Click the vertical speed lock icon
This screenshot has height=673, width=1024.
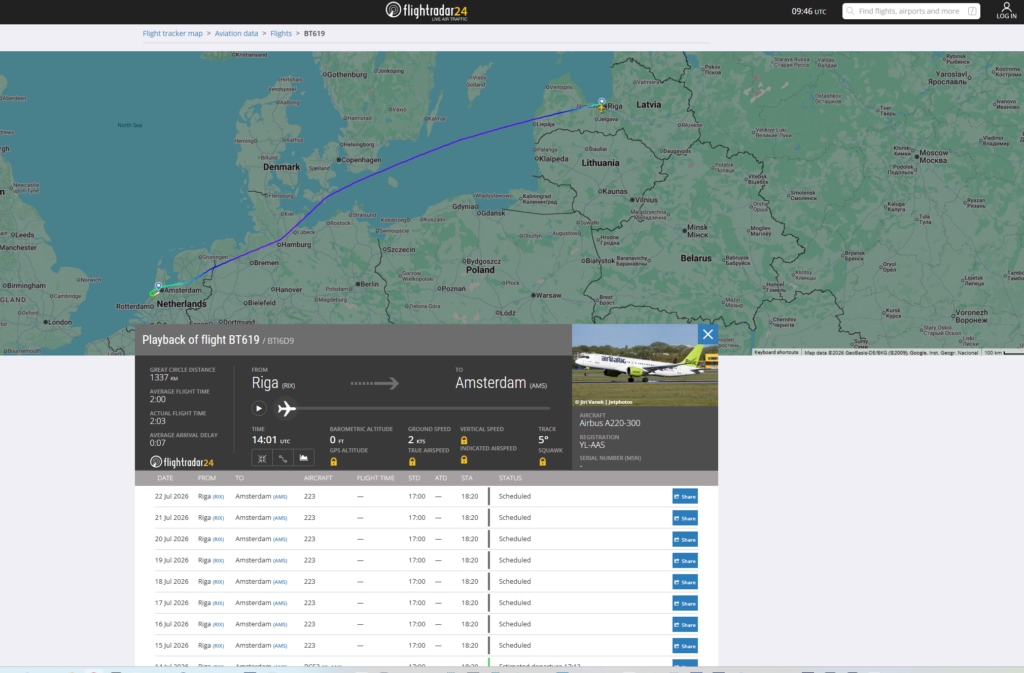tap(464, 440)
